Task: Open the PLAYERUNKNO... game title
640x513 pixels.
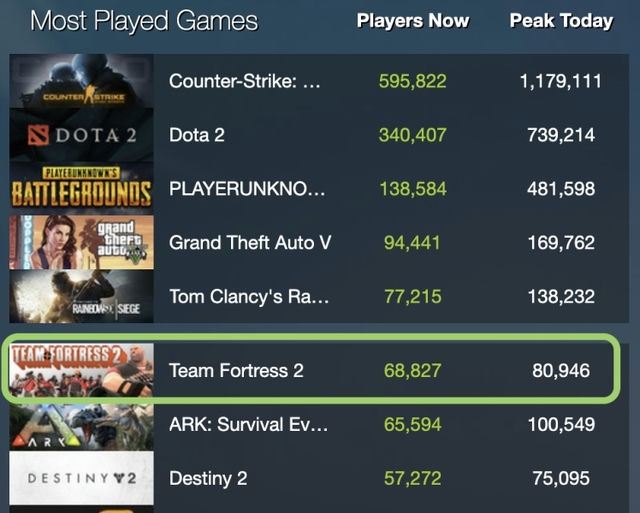Action: click(x=247, y=188)
